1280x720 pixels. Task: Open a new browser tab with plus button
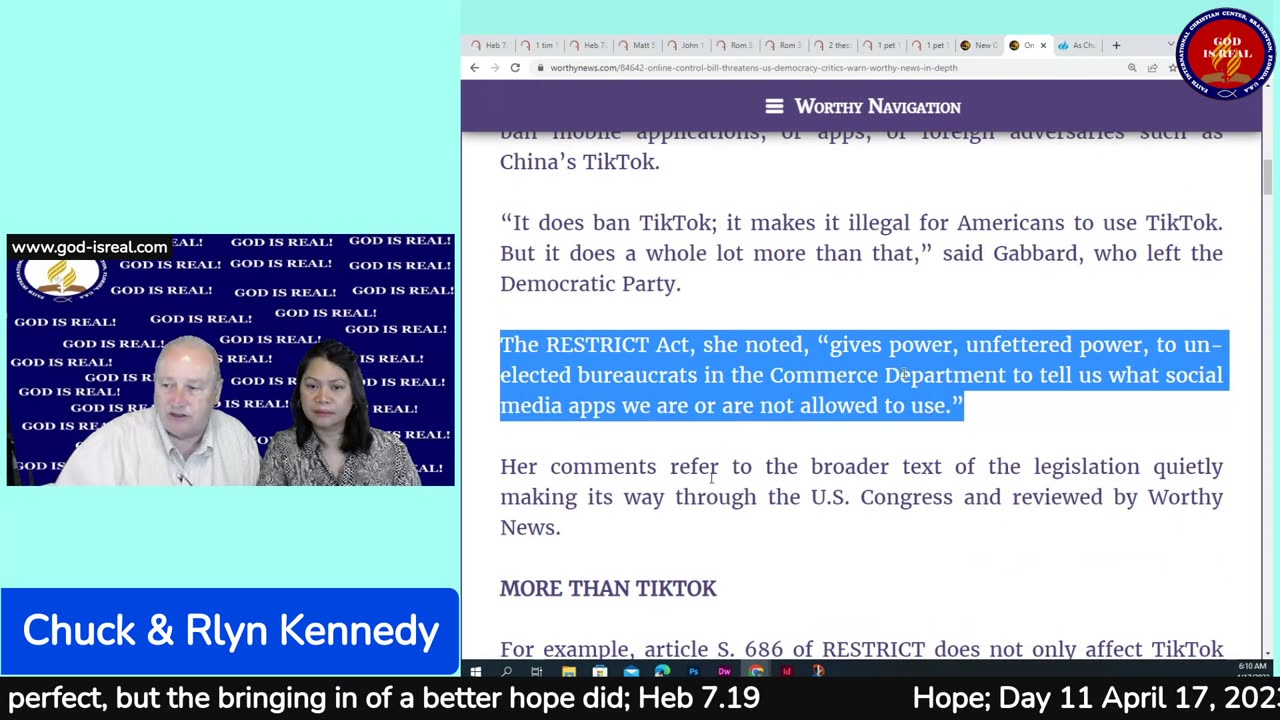[x=1116, y=45]
